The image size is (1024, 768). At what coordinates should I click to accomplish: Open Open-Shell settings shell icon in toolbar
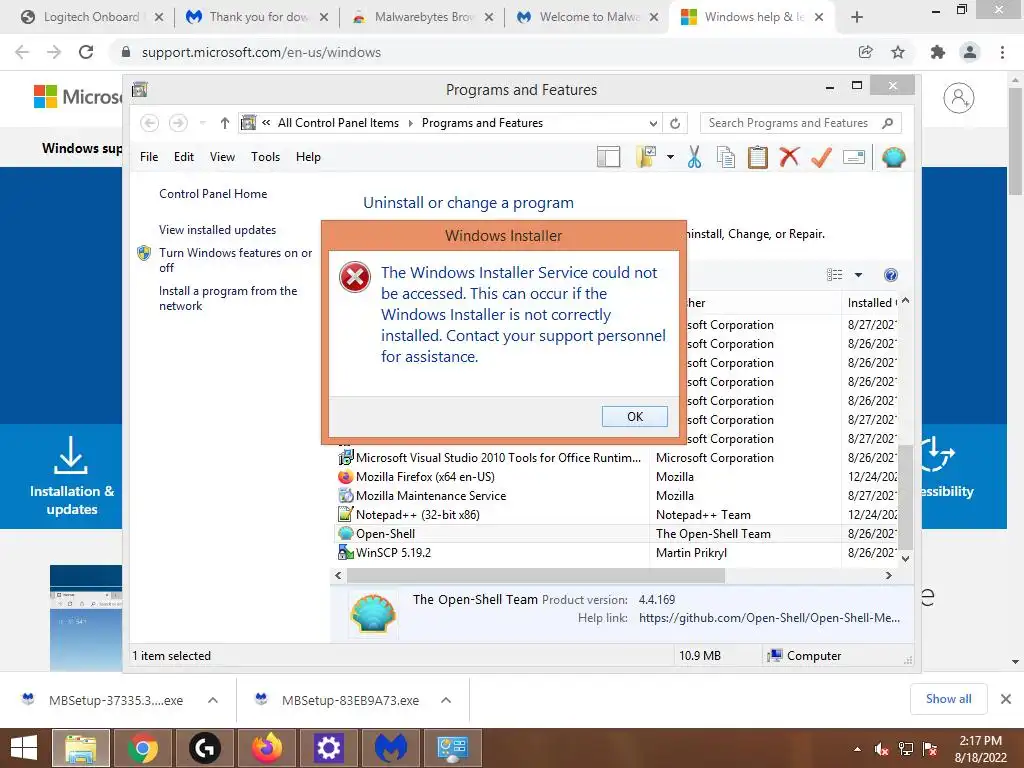(x=893, y=157)
